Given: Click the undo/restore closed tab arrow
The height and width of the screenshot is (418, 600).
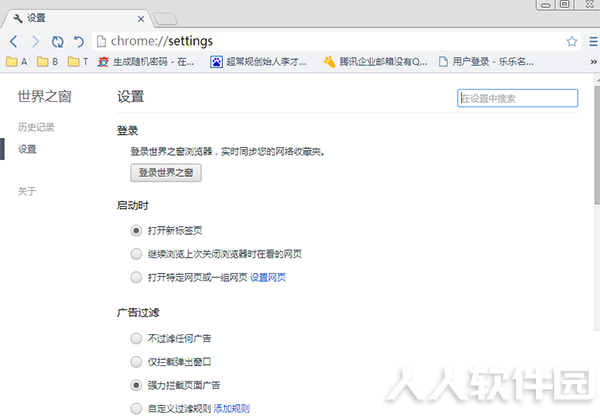Looking at the screenshot, I should pyautogui.click(x=79, y=41).
